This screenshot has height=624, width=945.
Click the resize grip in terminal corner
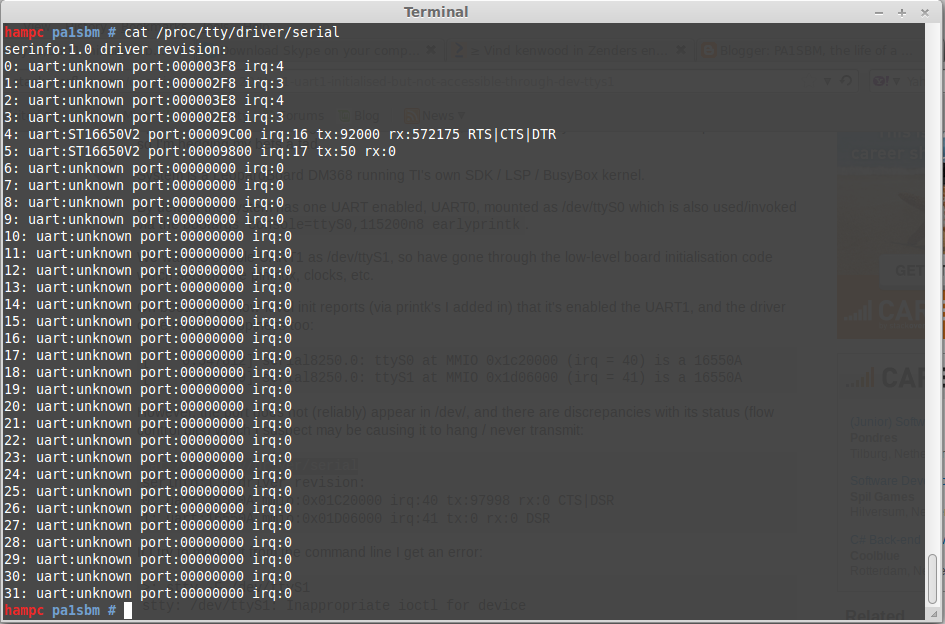click(935, 614)
